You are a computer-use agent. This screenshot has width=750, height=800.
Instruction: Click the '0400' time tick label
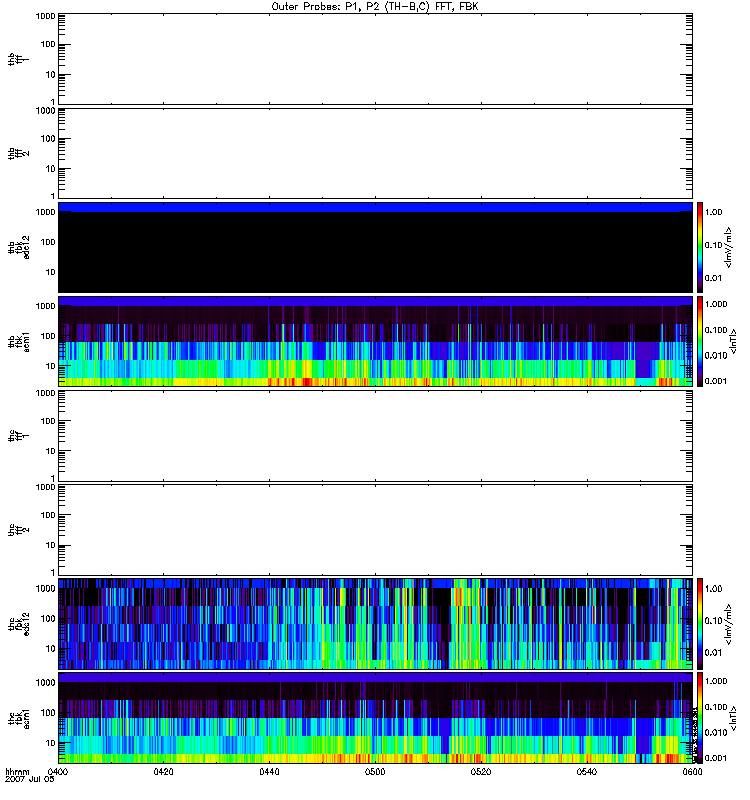click(x=58, y=772)
